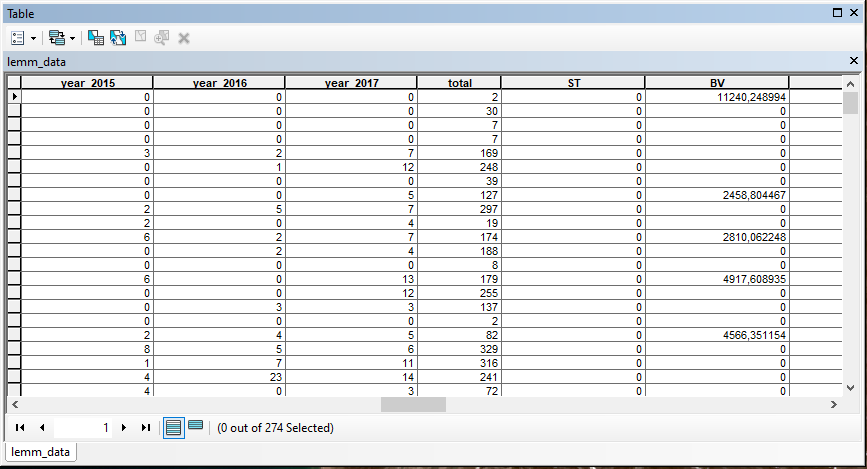Toggle Show all records view

174,428
